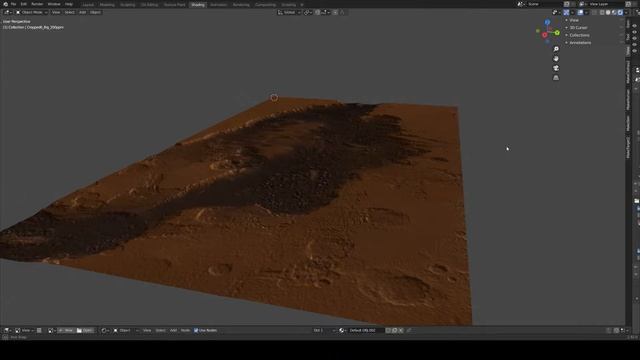The width and height of the screenshot is (640, 360).
Task: Switch to solid viewport shading
Action: [608, 12]
